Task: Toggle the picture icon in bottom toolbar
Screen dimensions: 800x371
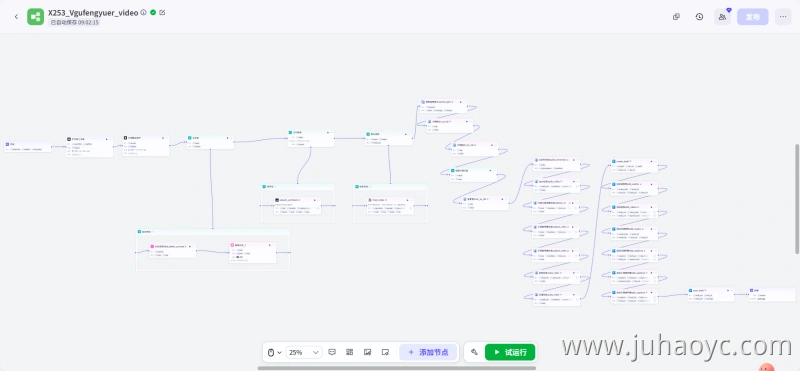Action: (367, 352)
